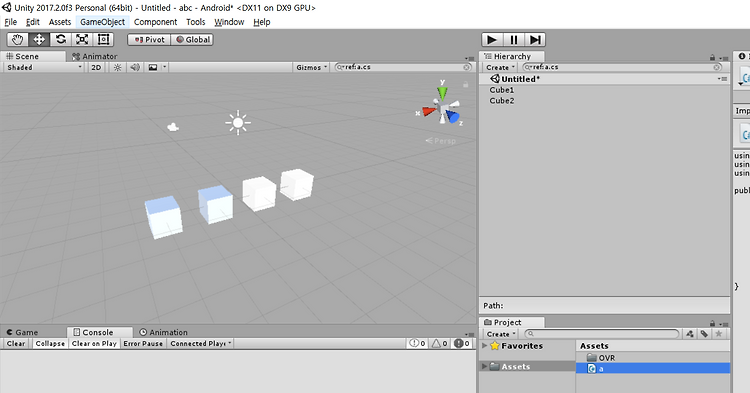Click Project search by type icon

coord(690,334)
